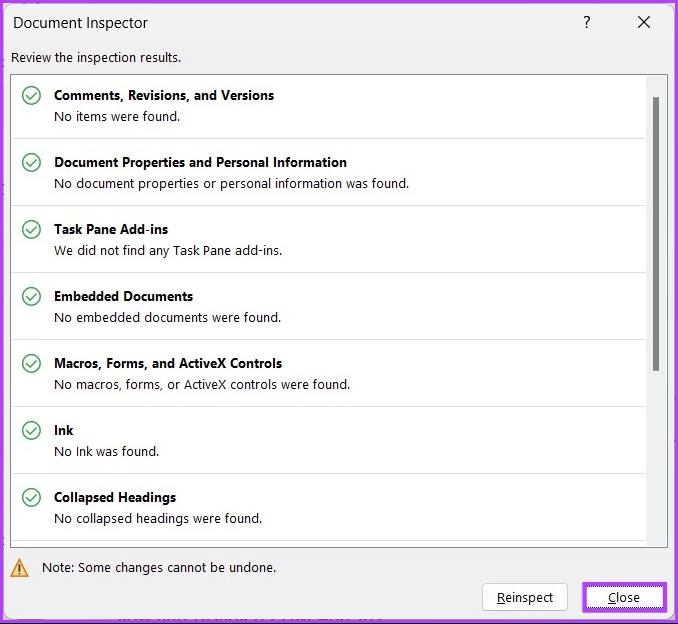Viewport: 678px width, 624px height.
Task: Click the green checkmark beside Ink
Action: (x=32, y=431)
